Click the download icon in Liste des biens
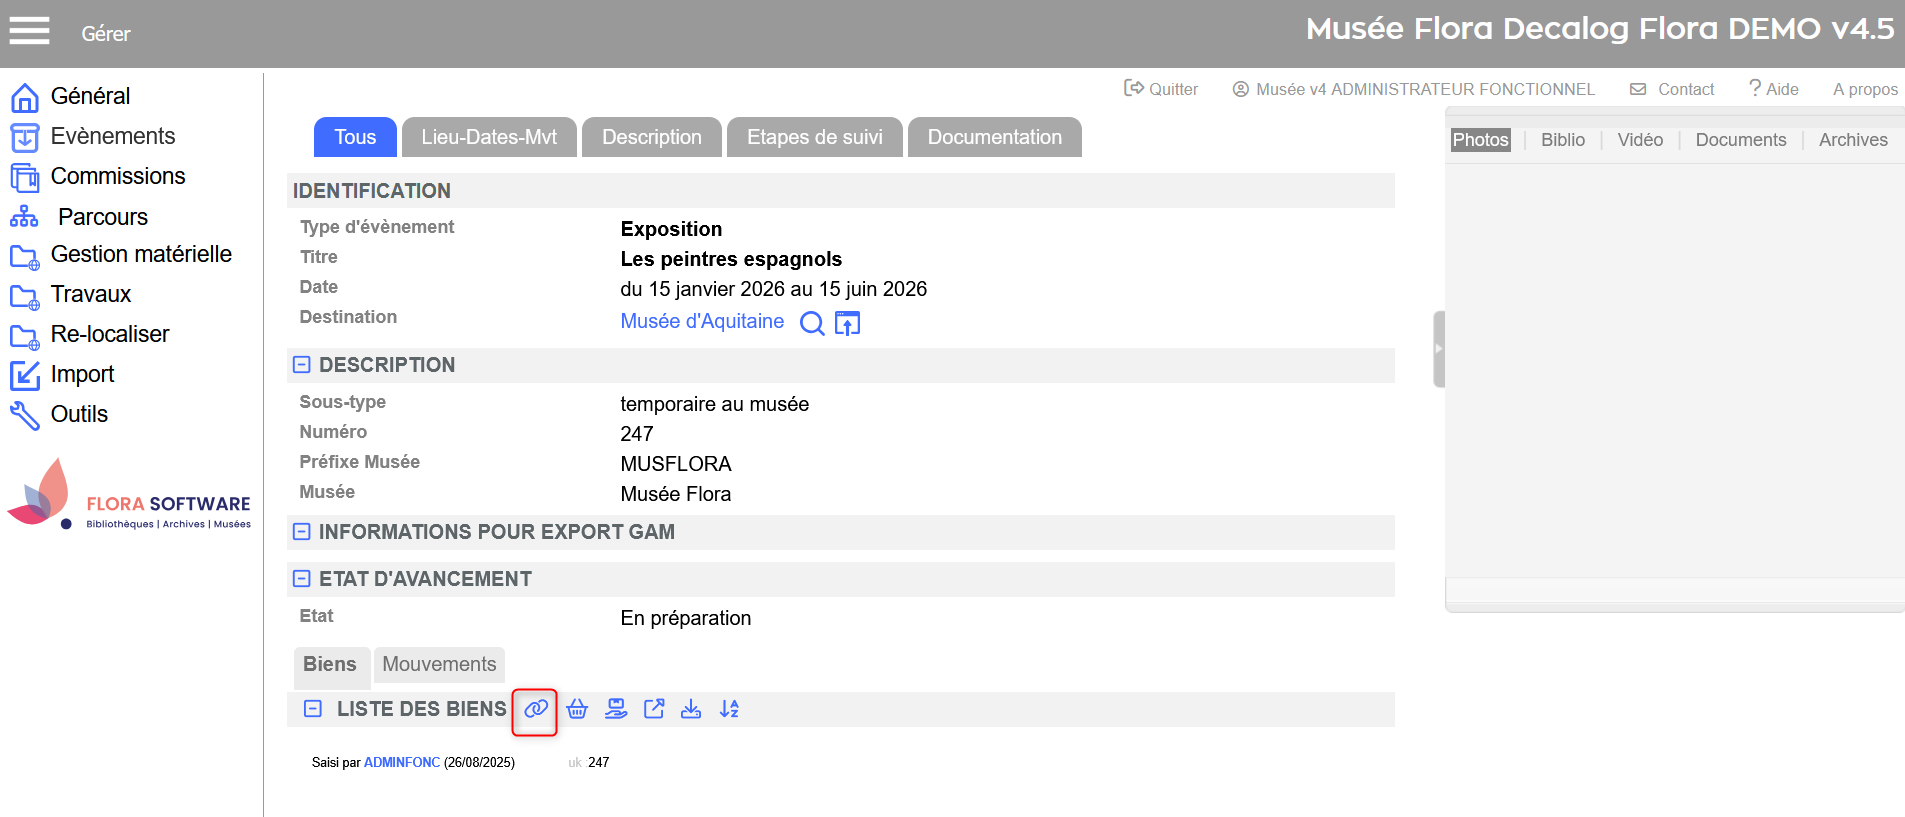This screenshot has width=1905, height=817. click(x=691, y=709)
